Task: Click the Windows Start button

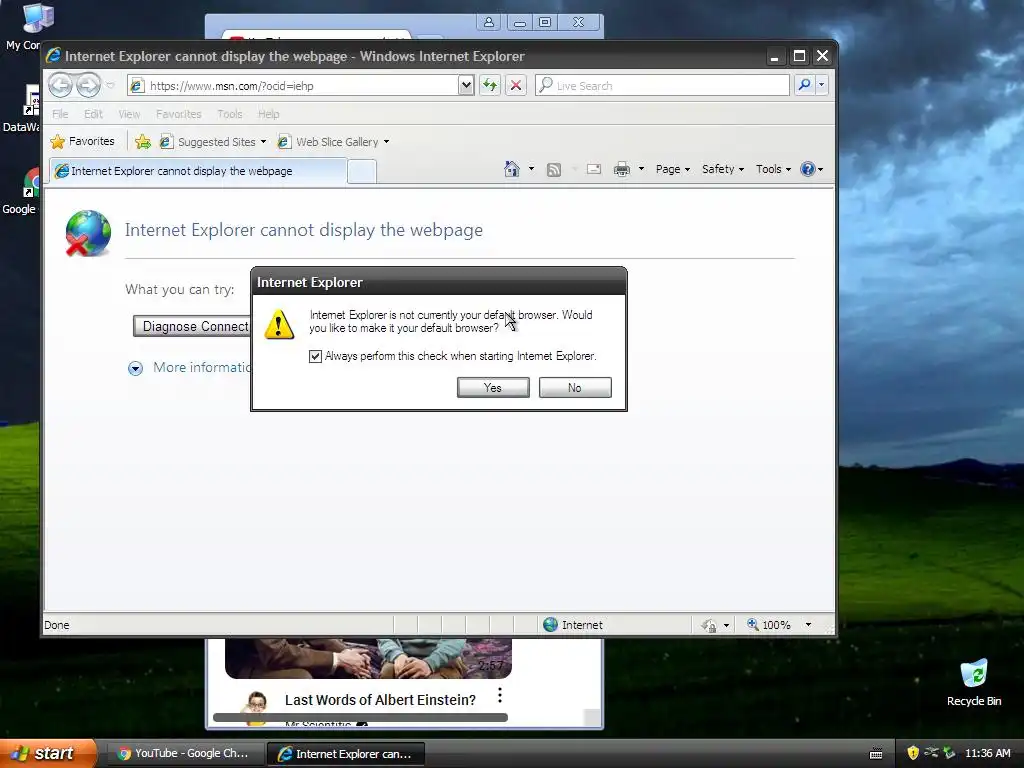Action: pos(47,754)
